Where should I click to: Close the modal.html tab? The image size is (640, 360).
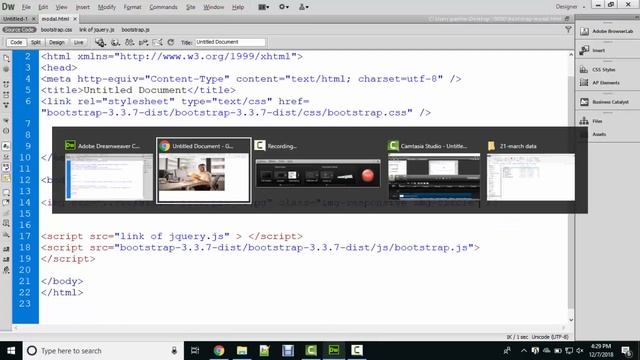pyautogui.click(x=75, y=19)
